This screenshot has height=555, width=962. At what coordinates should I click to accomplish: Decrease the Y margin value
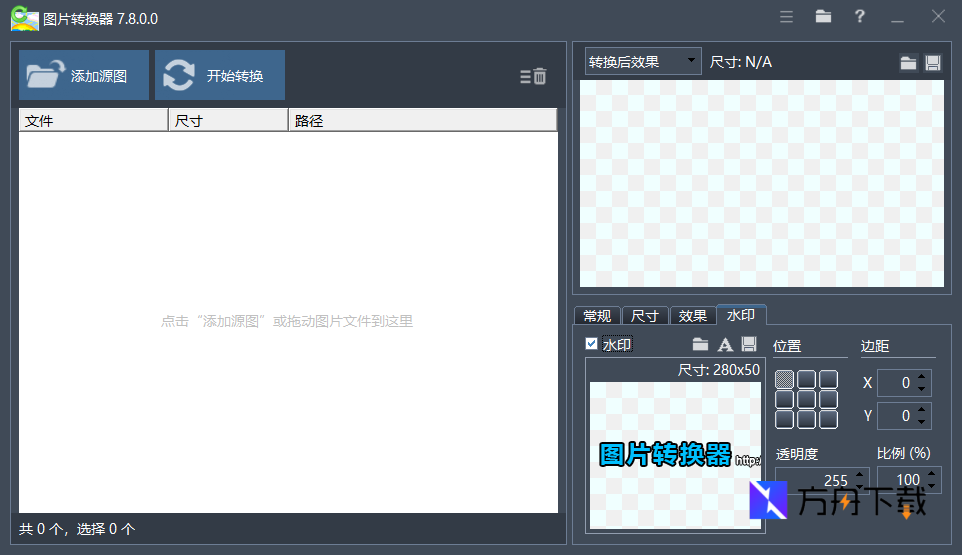[922, 423]
